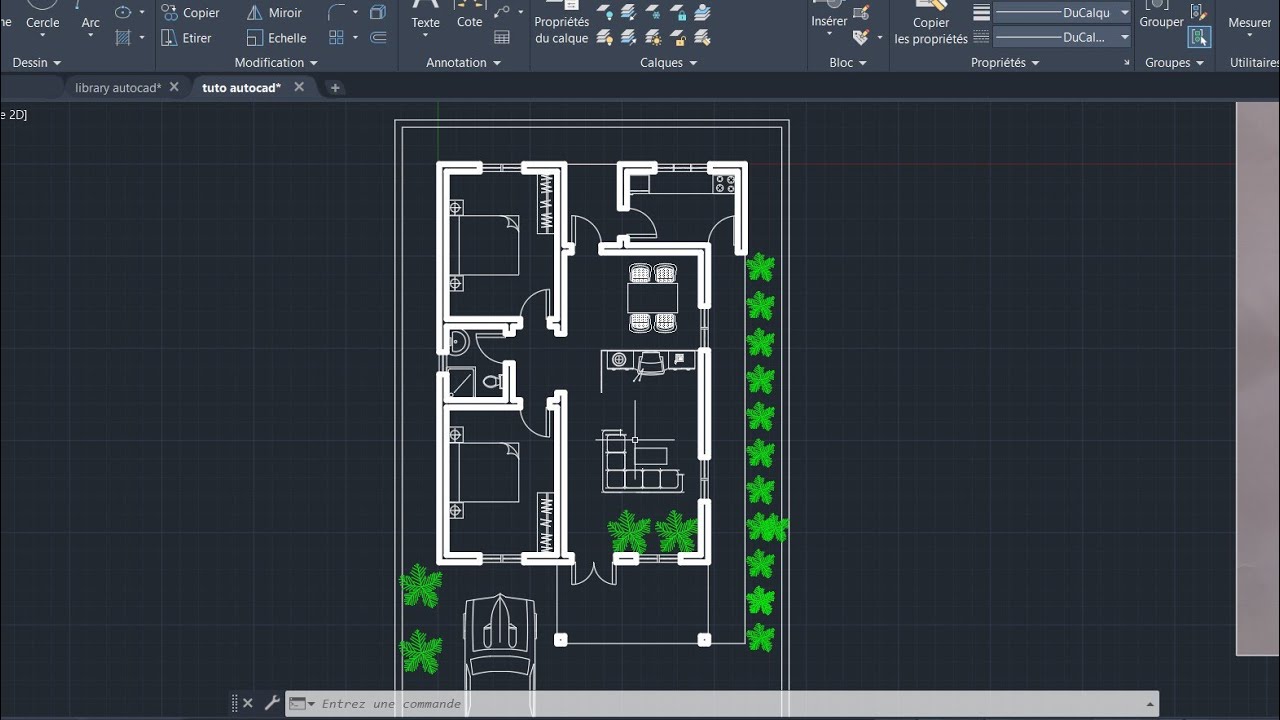Image resolution: width=1280 pixels, height=720 pixels.
Task: Open the upper DuCalqu lineweight dropdown
Action: [1124, 13]
